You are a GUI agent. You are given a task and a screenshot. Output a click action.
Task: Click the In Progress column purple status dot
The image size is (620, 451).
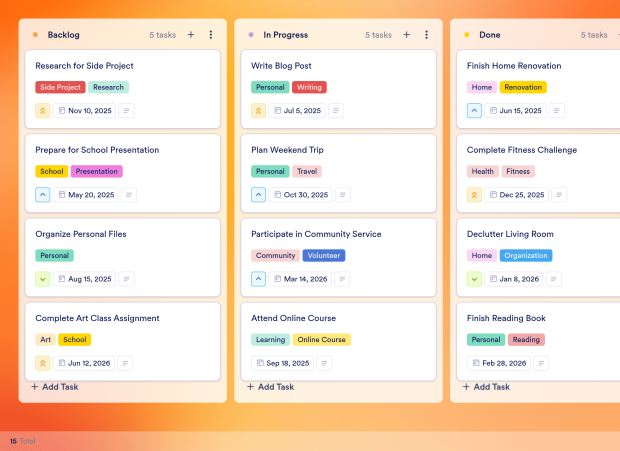[251, 35]
